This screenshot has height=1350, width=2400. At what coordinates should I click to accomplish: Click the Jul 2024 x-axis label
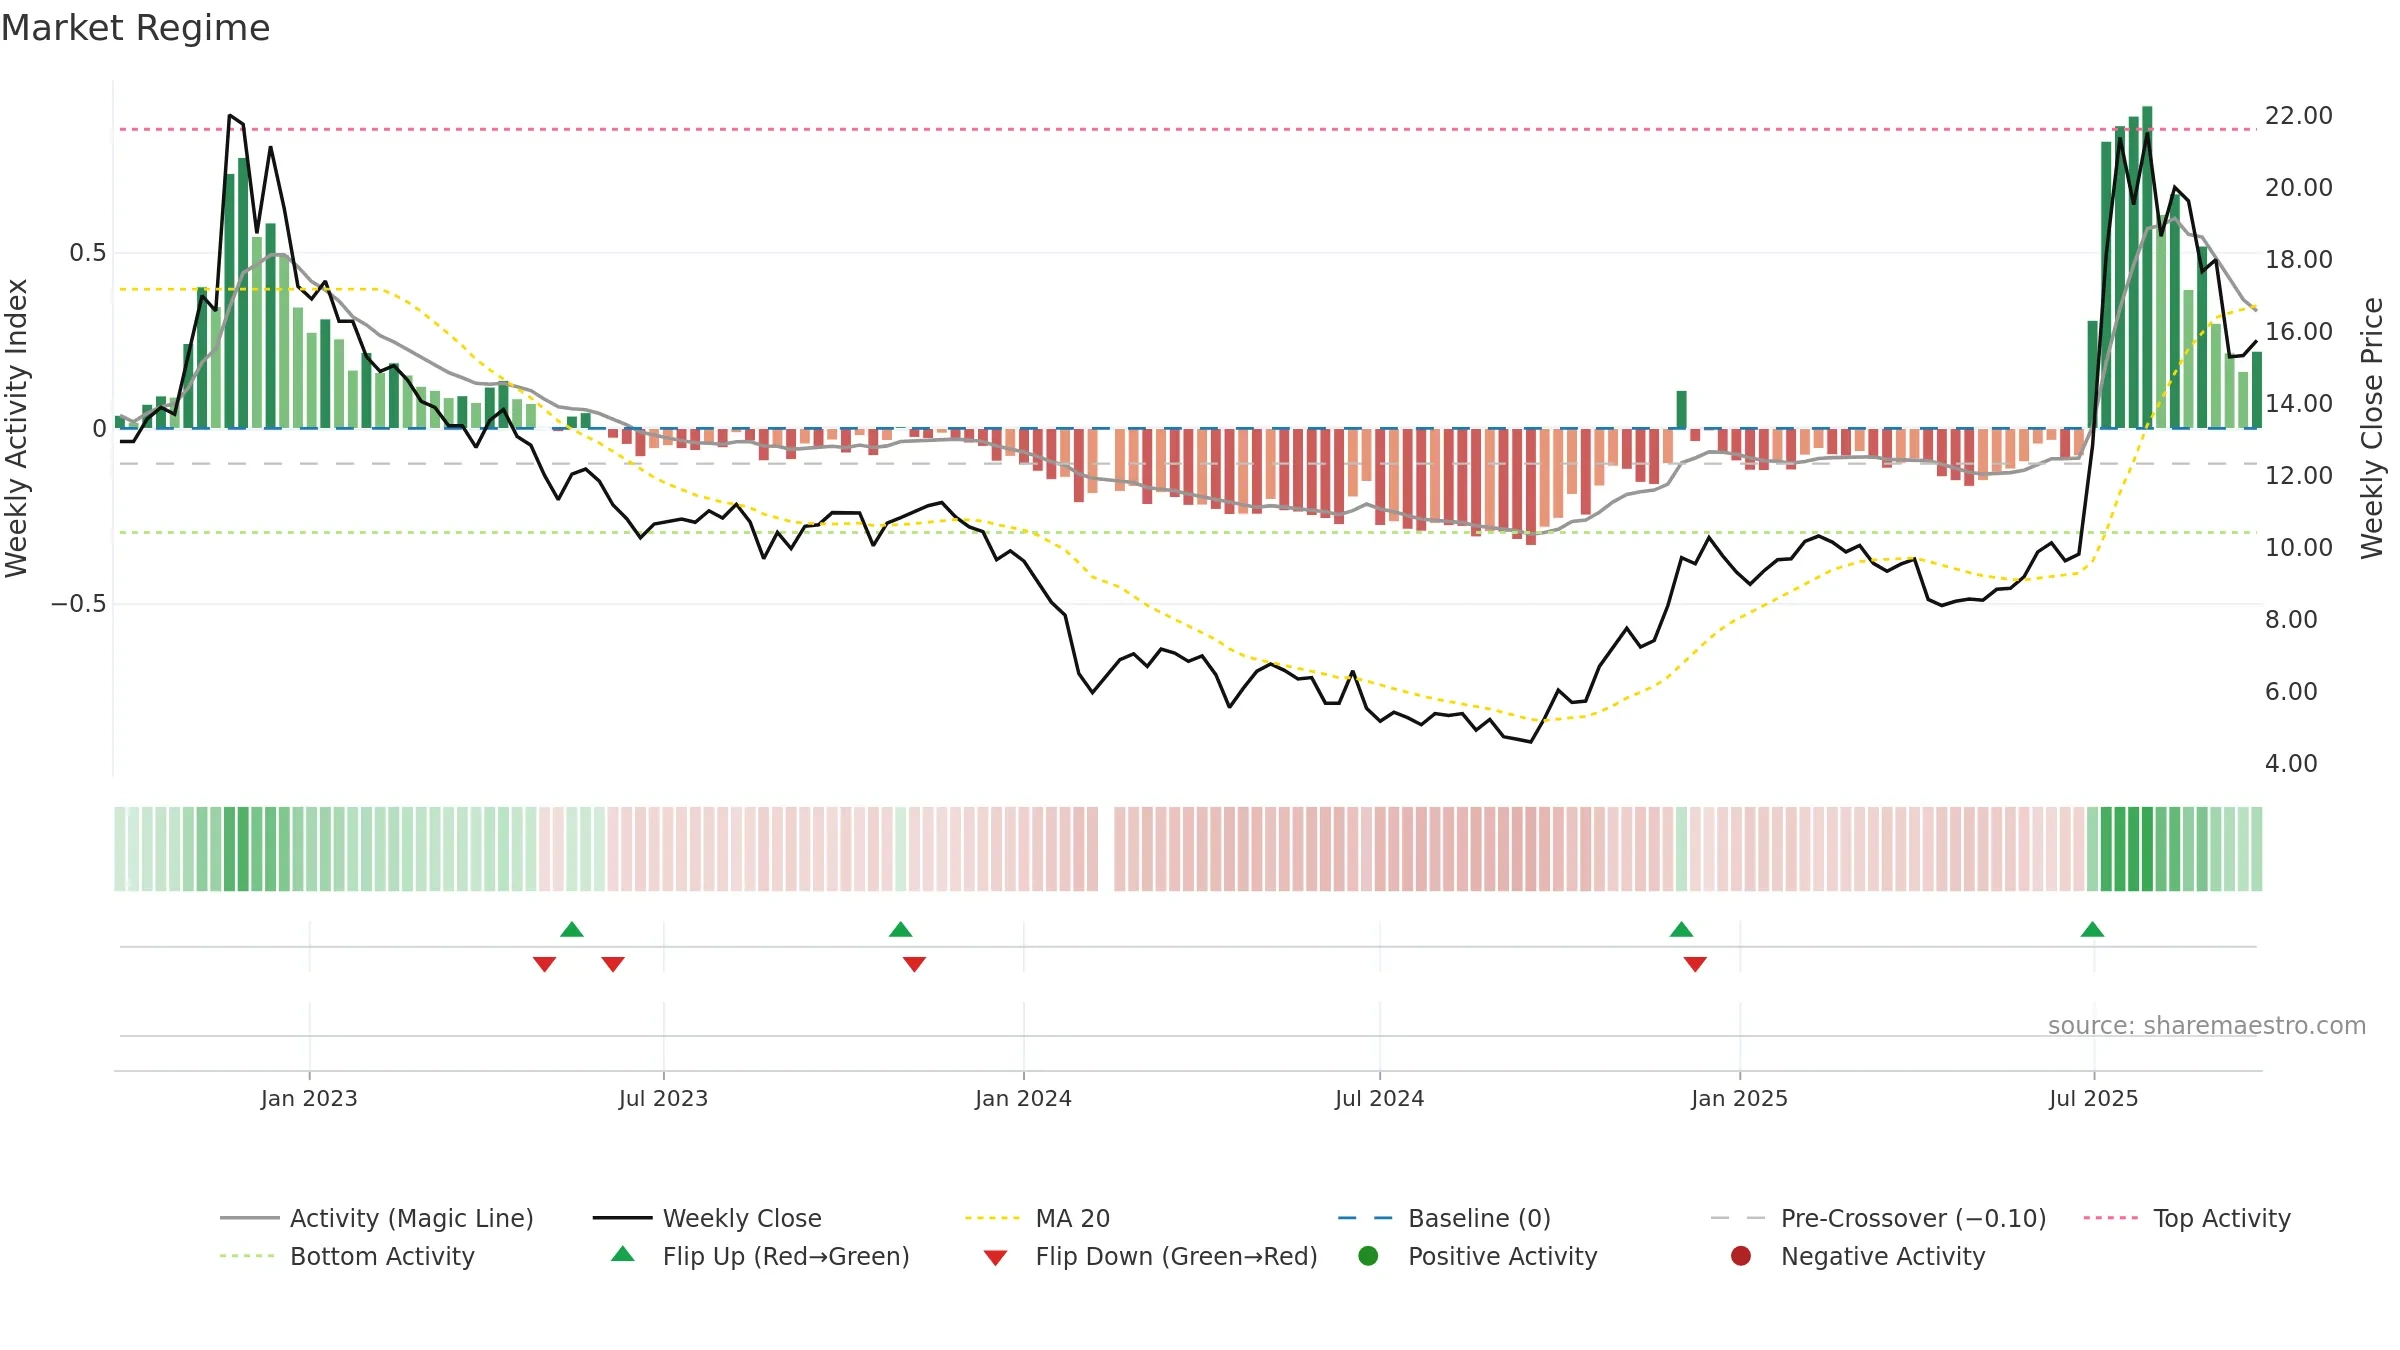[x=1379, y=1098]
